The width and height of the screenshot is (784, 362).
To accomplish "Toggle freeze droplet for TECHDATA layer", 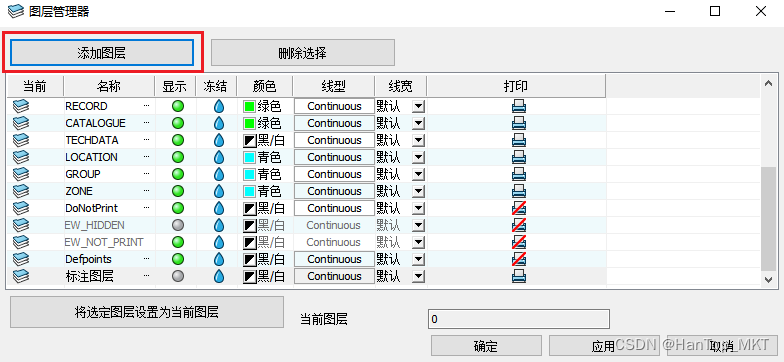I will (218, 140).
